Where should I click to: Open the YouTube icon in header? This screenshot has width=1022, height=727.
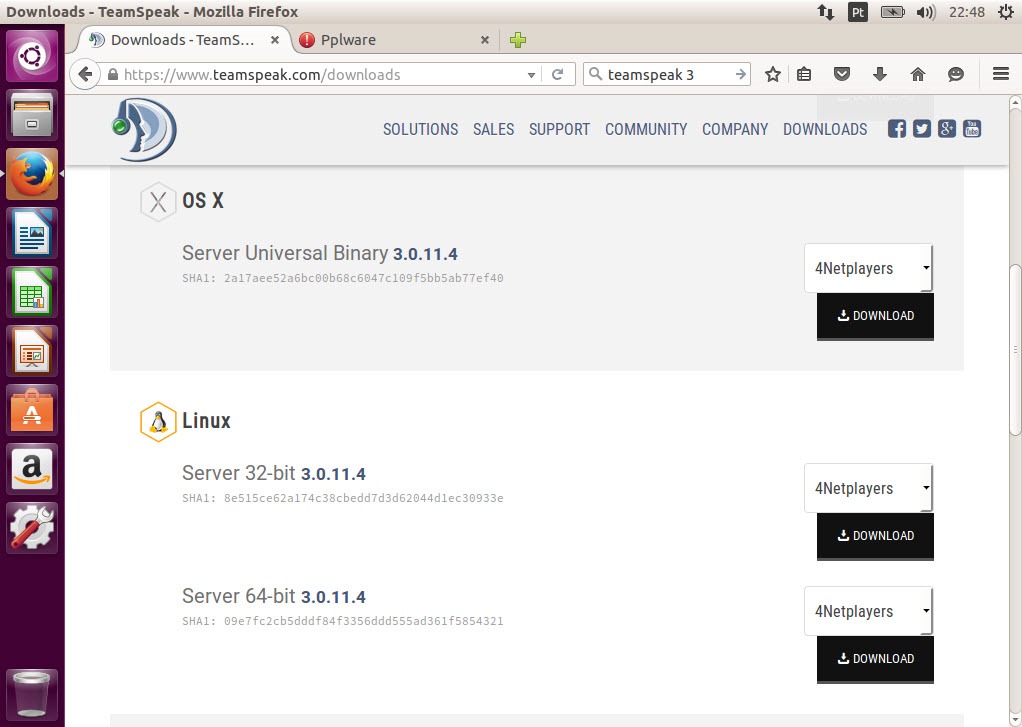(971, 129)
